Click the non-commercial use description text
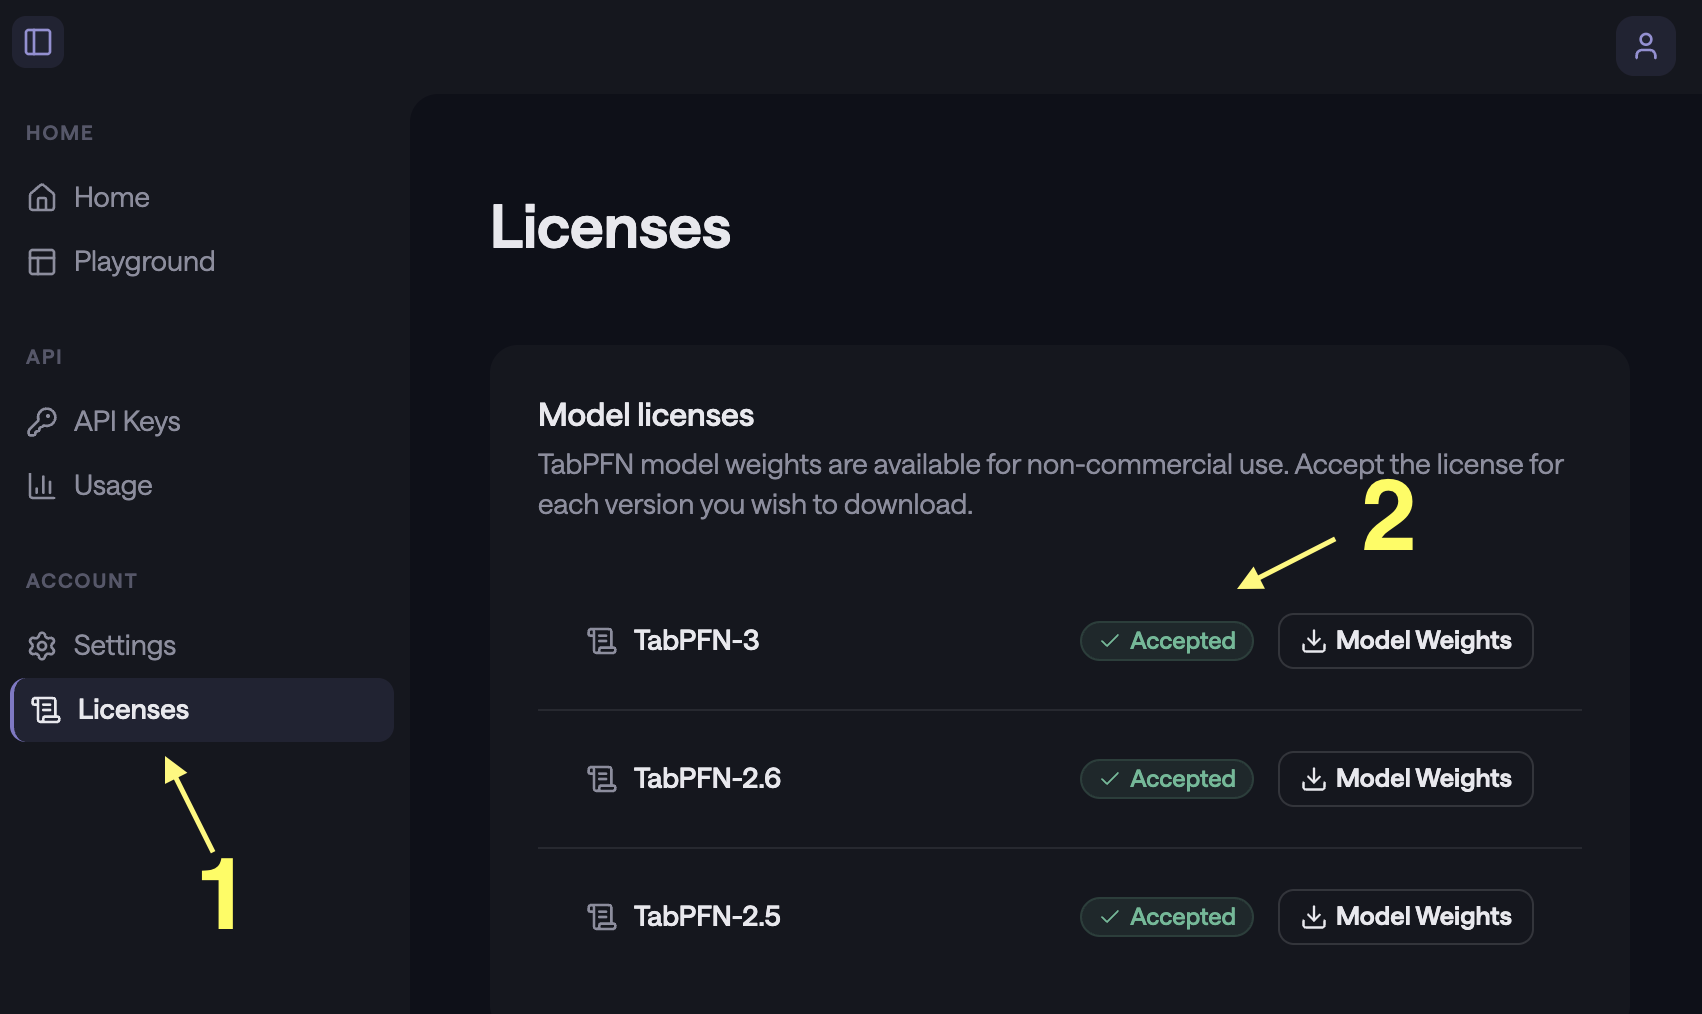This screenshot has width=1702, height=1014. 1051,485
